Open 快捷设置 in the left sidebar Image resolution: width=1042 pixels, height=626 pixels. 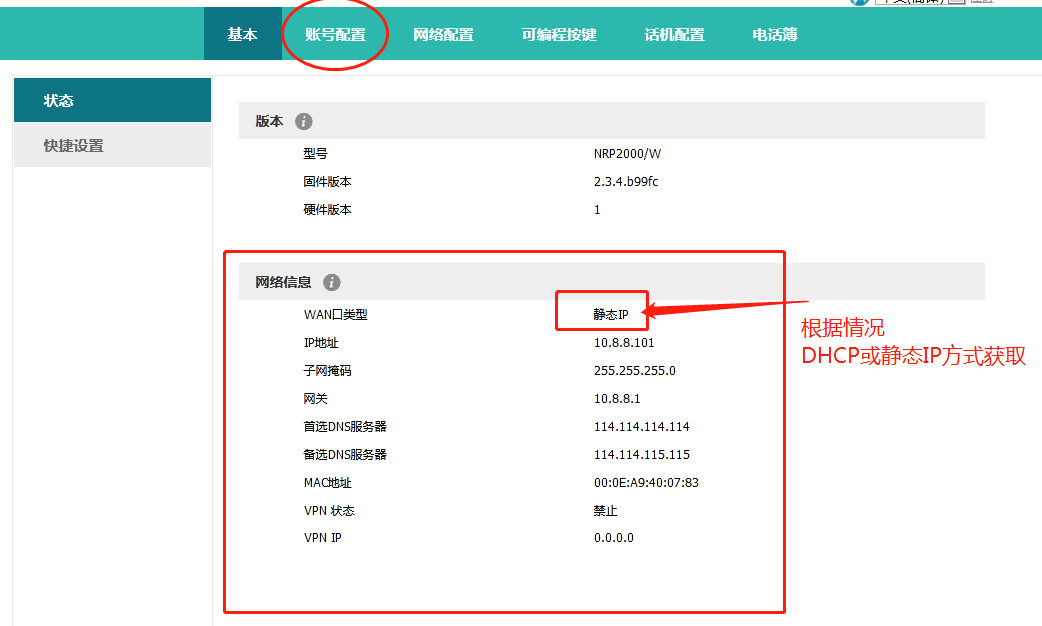point(112,145)
